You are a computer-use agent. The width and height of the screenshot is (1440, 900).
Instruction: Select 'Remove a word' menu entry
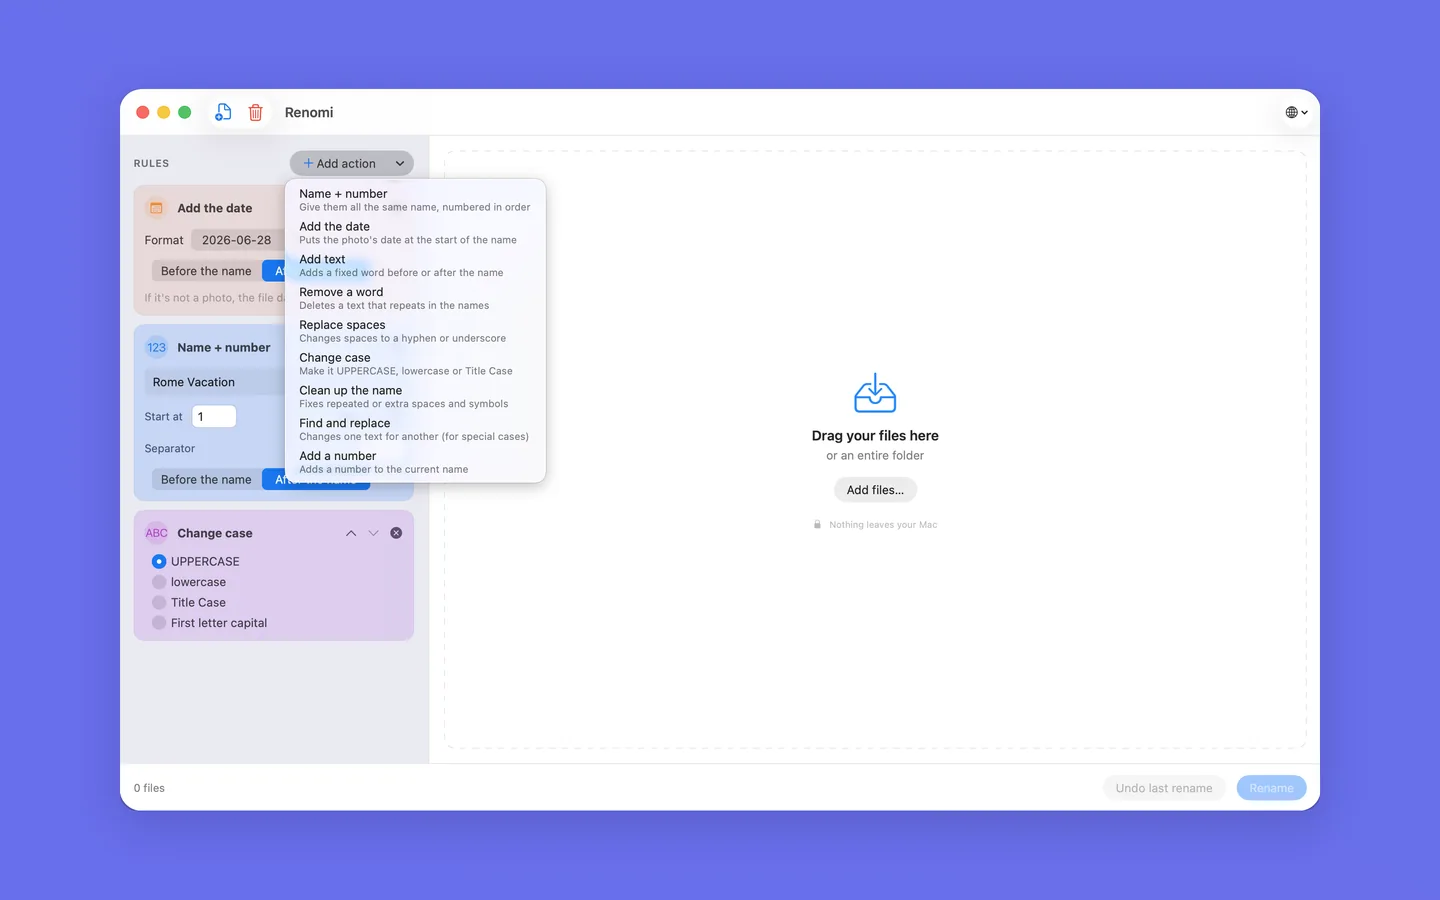click(x=415, y=299)
